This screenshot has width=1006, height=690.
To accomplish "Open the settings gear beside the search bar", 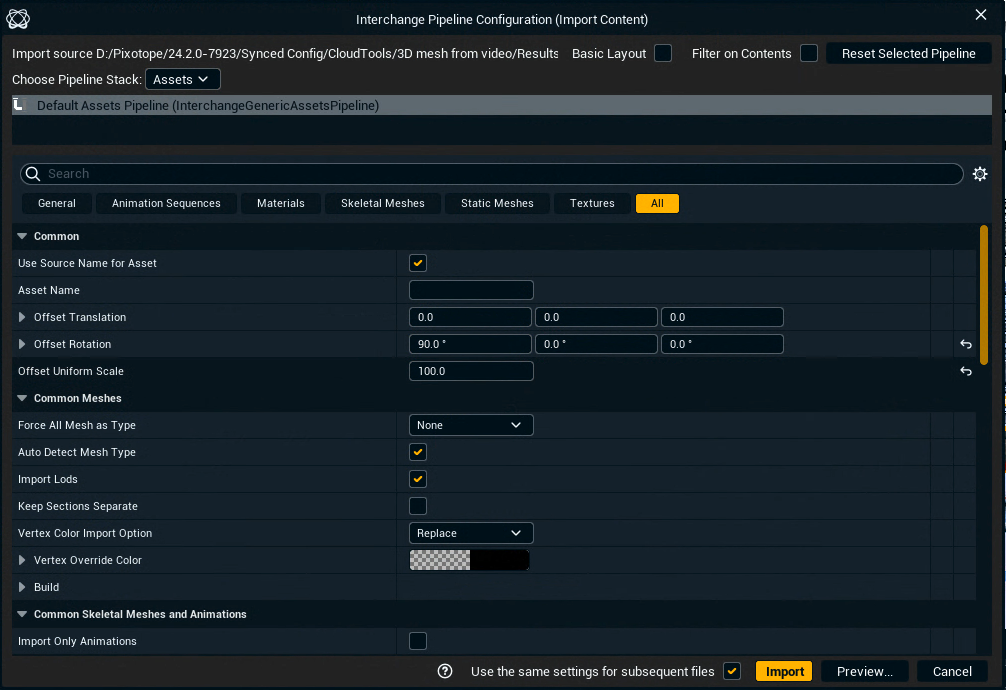I will [x=980, y=174].
